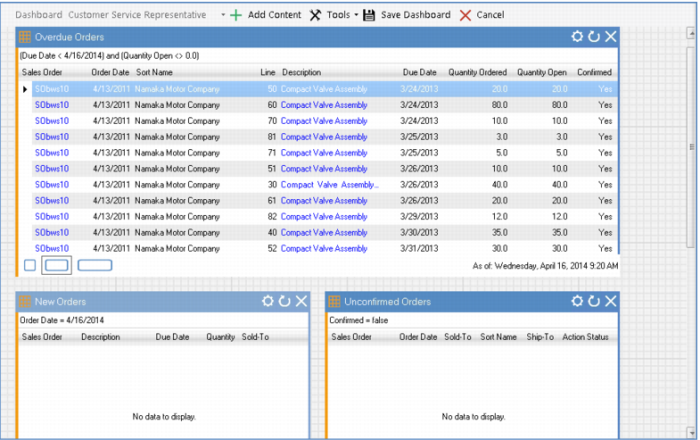Click the grid icon beside New Orders title
Viewport: 700px width, 440px height.
[x=25, y=302]
